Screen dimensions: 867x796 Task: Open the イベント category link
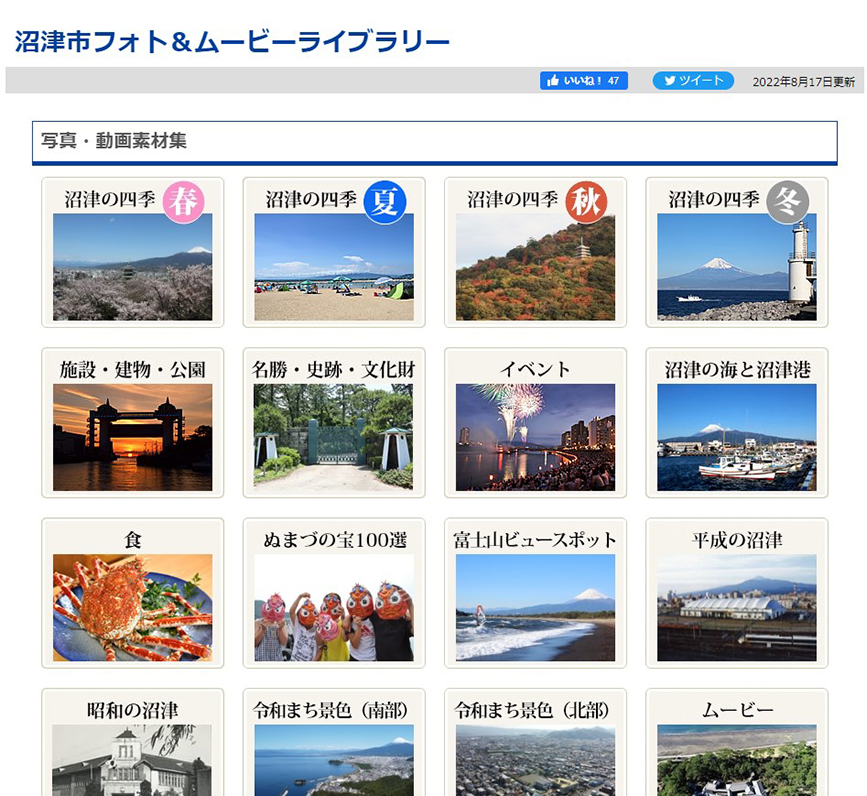click(x=535, y=369)
